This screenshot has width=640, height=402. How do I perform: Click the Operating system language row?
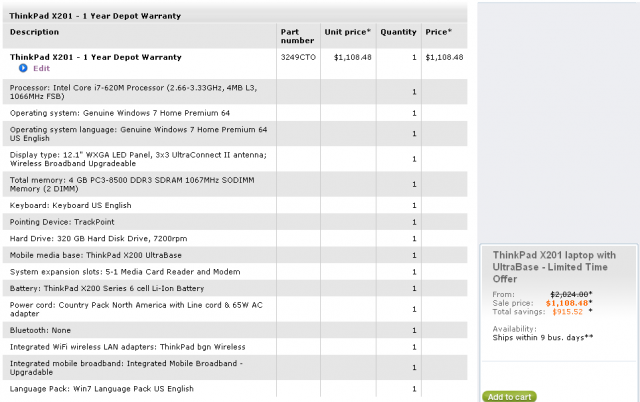tap(235, 133)
